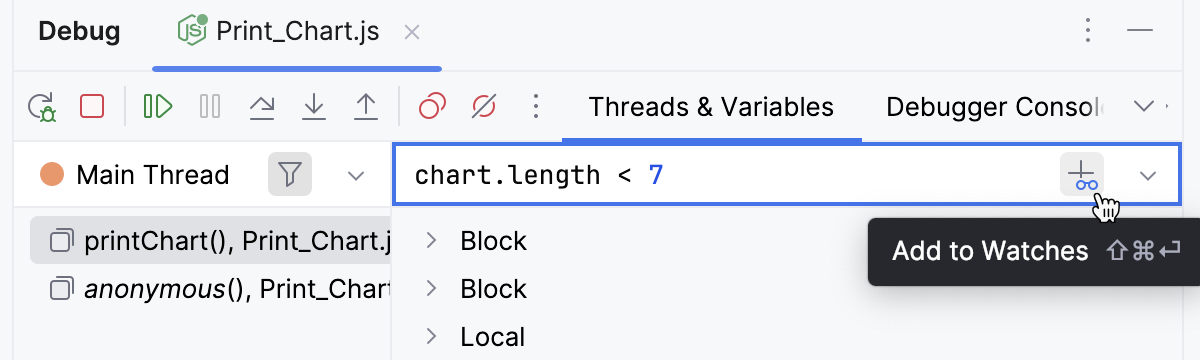
Task: Open the expression history dropdown
Action: click(x=1148, y=176)
